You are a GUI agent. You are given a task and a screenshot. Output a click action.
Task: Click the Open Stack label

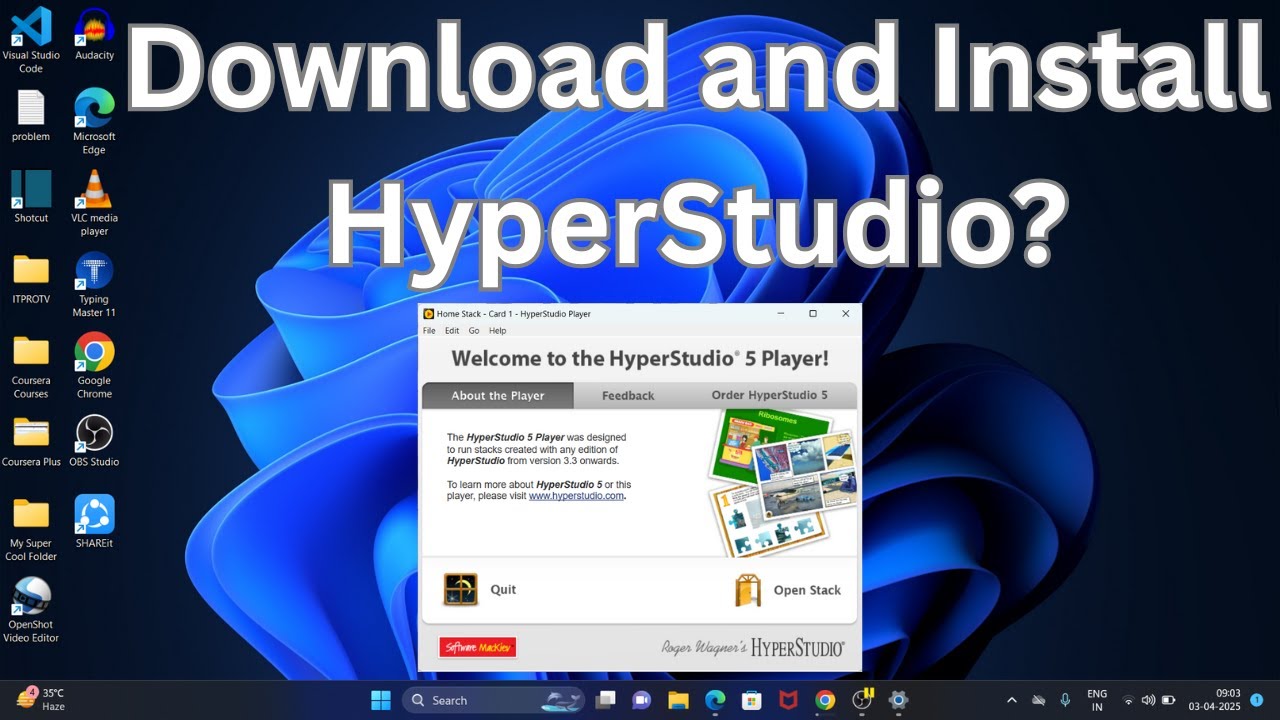(807, 590)
